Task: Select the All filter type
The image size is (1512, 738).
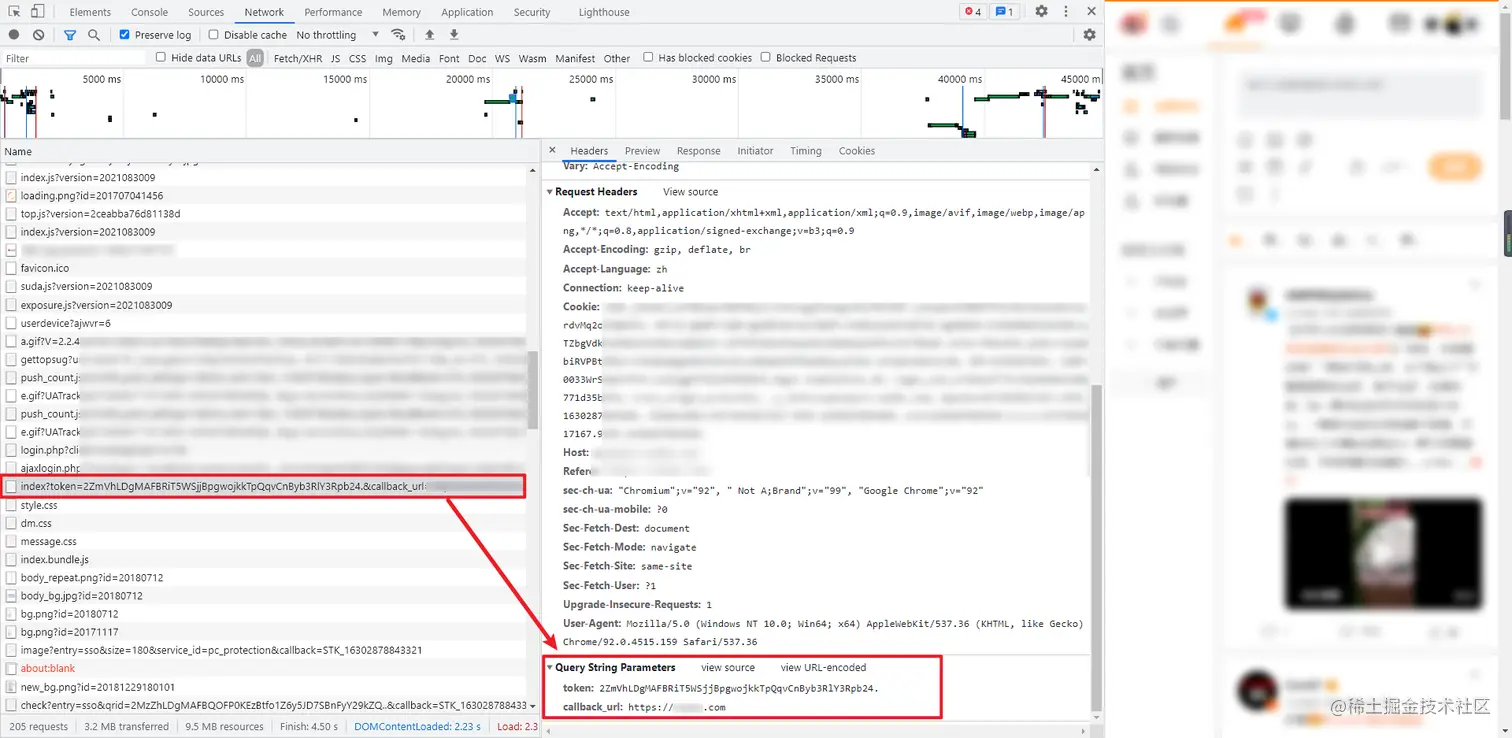Action: point(256,58)
